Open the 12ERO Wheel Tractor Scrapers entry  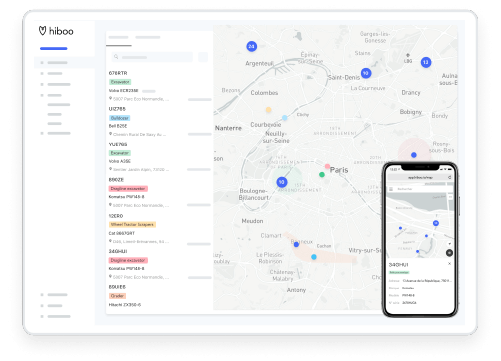click(x=160, y=229)
